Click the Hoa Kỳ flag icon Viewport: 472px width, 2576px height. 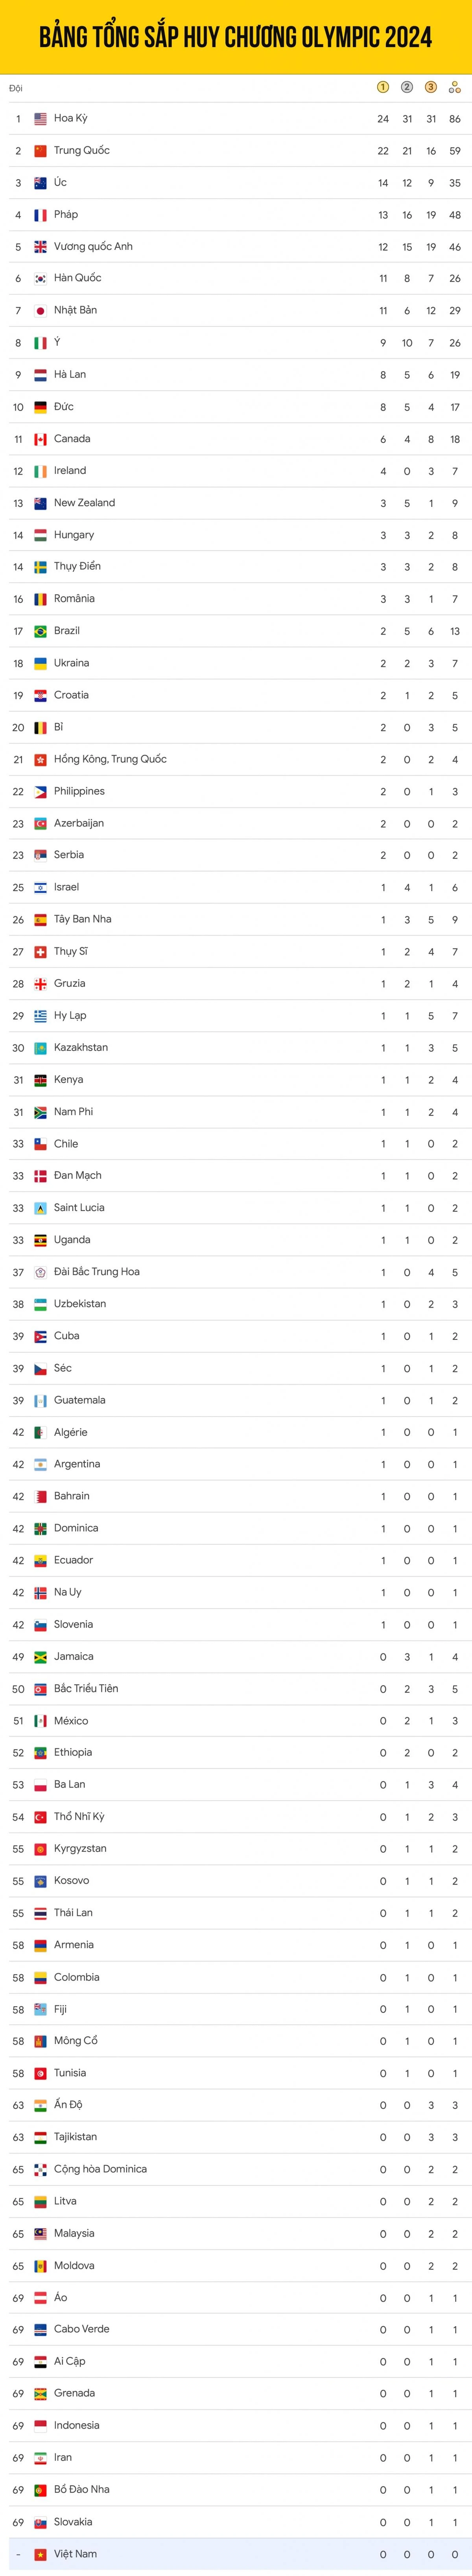coord(41,119)
